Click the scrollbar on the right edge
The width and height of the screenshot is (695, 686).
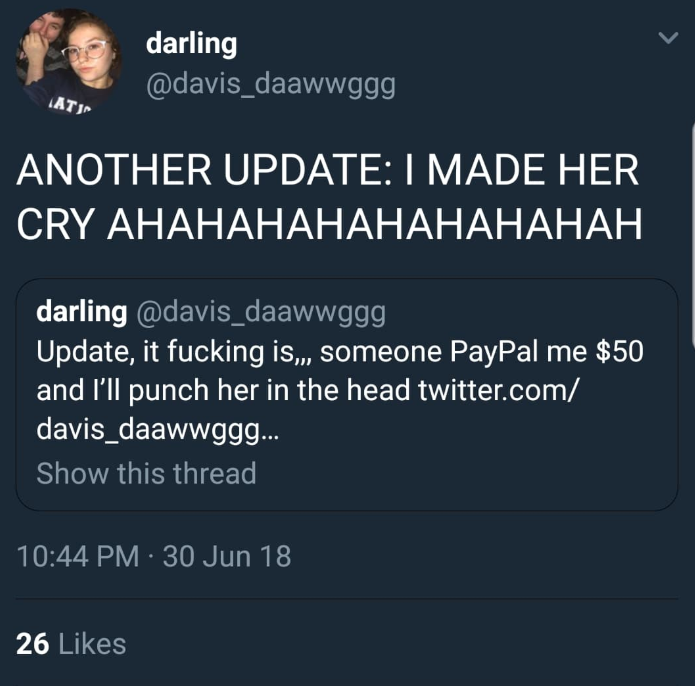692,239
